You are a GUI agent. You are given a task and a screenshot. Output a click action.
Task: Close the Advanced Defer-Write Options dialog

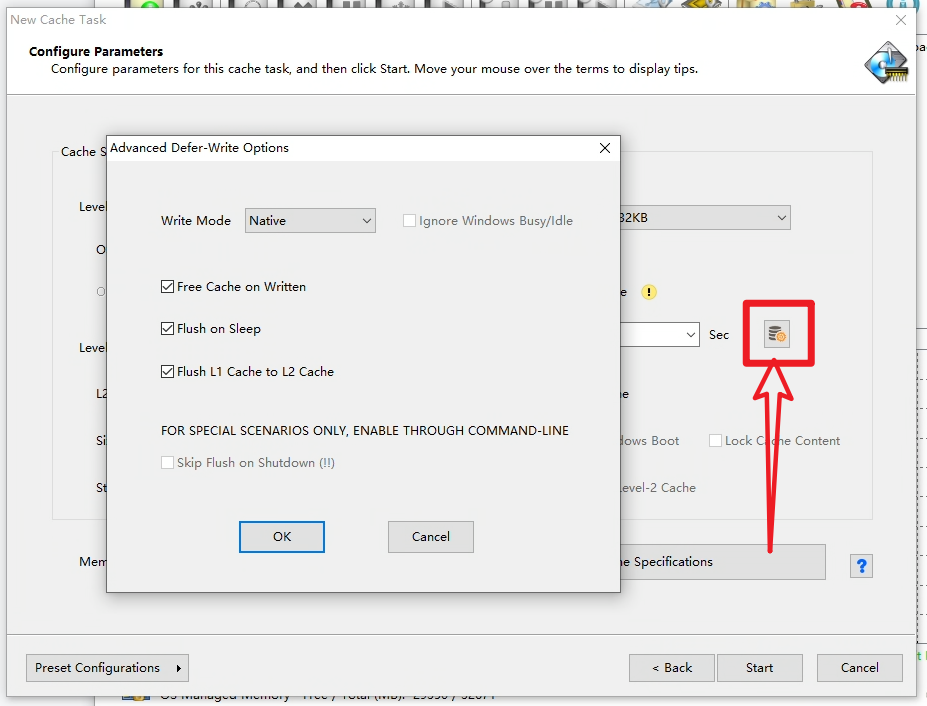coord(604,148)
